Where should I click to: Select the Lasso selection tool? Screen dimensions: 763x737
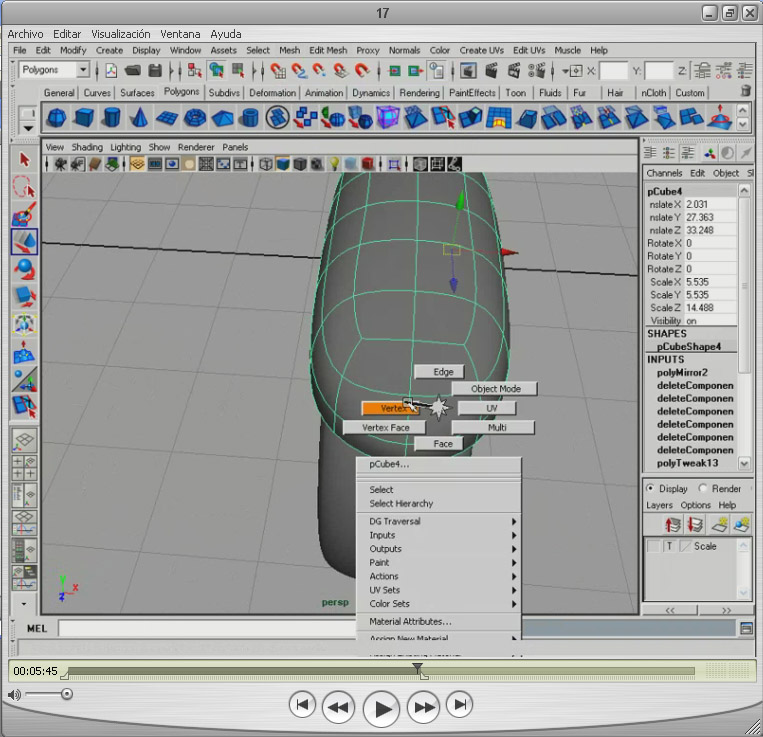pos(24,187)
